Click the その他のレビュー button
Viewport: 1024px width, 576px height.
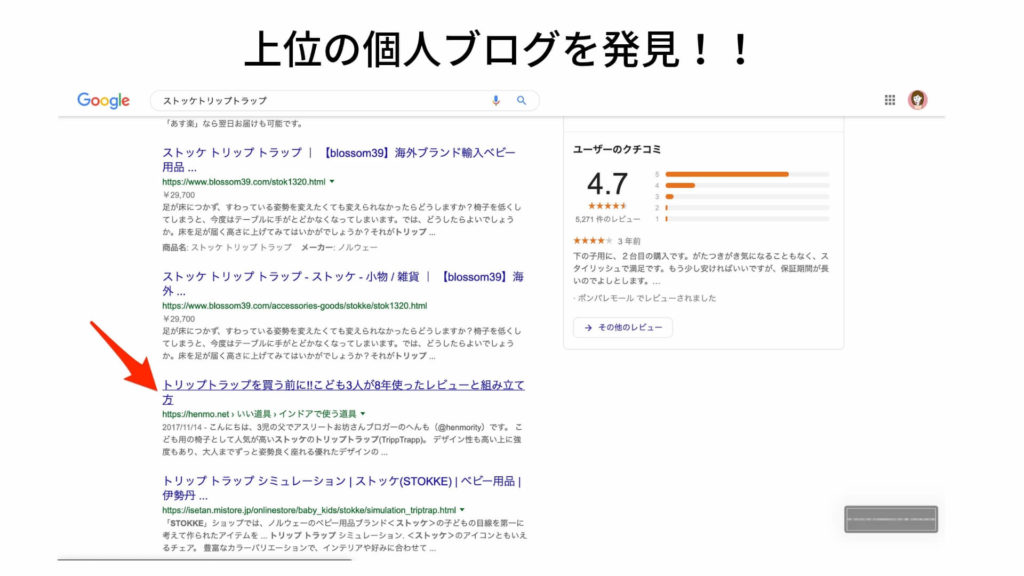coord(623,328)
